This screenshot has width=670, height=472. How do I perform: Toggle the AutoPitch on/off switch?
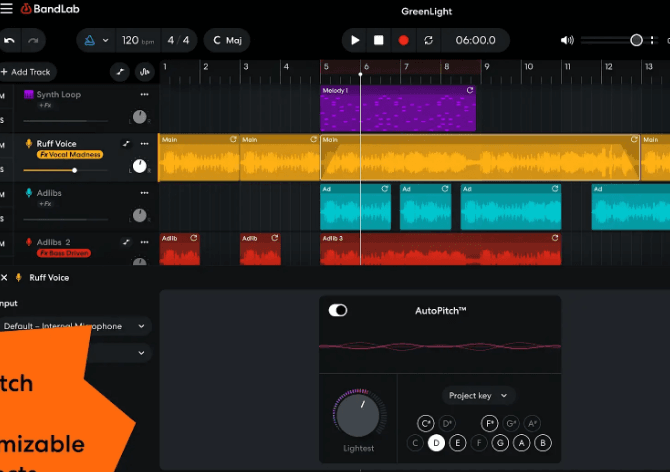click(338, 310)
